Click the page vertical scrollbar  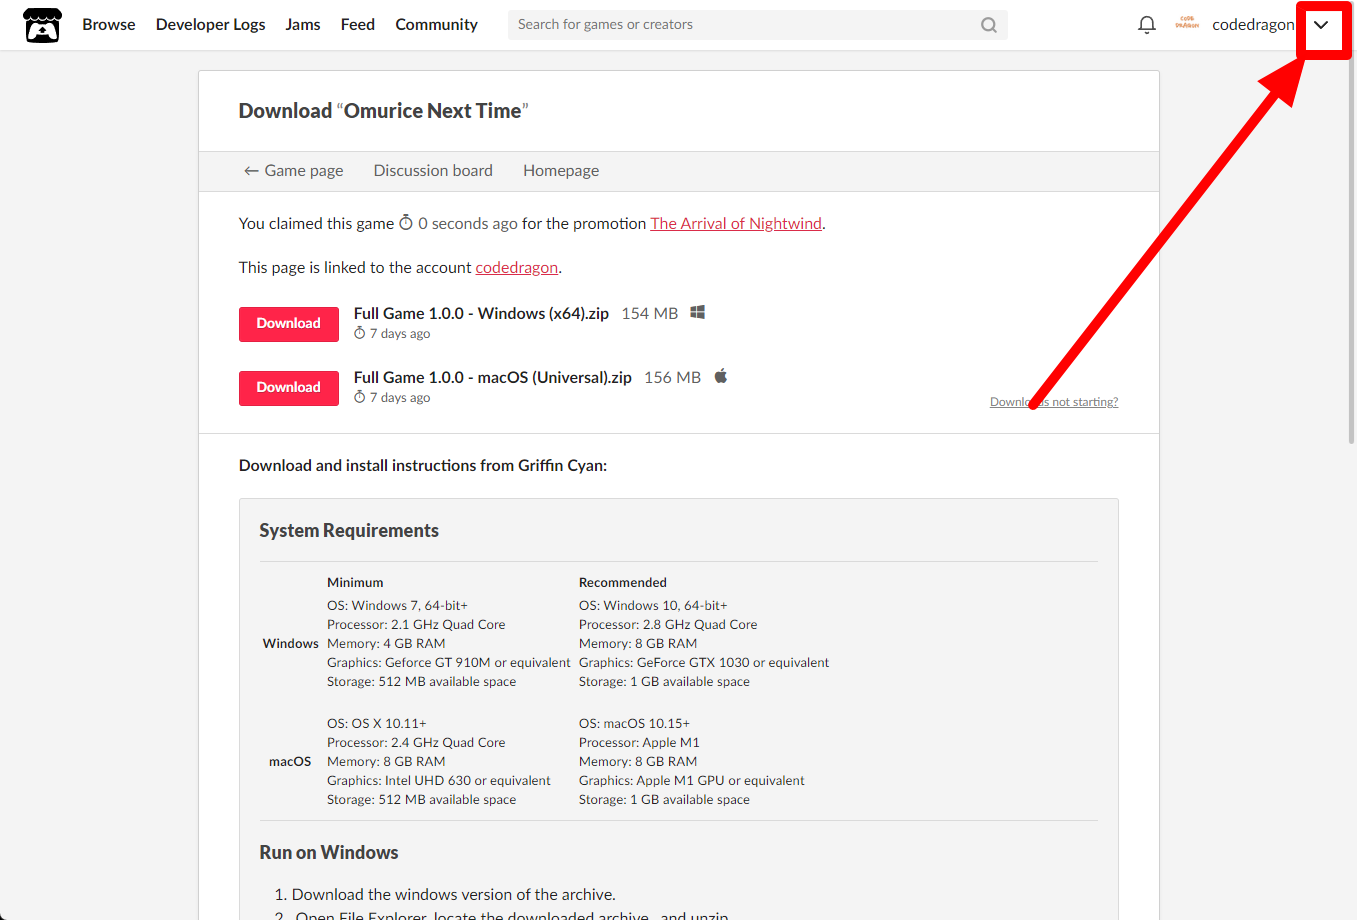(x=1351, y=250)
